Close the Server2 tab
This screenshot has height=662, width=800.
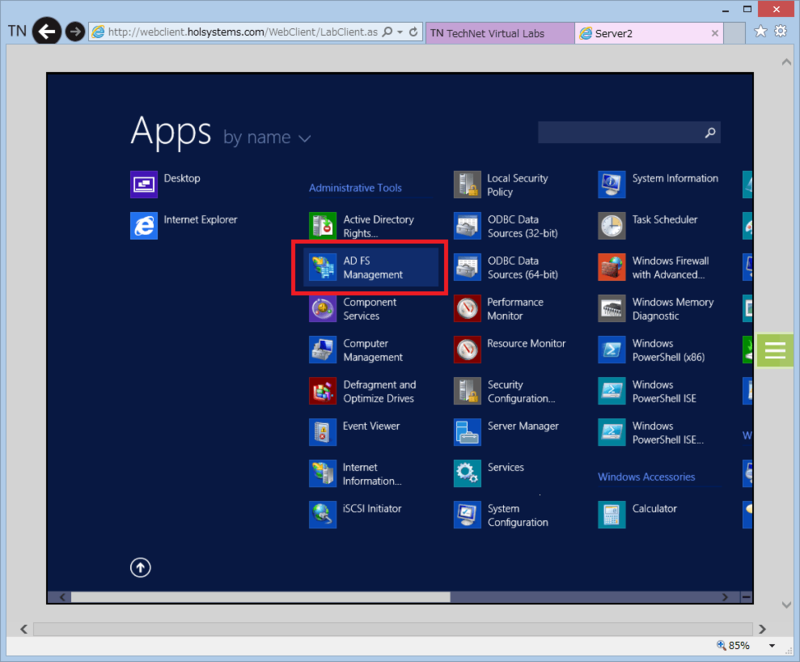pos(715,33)
